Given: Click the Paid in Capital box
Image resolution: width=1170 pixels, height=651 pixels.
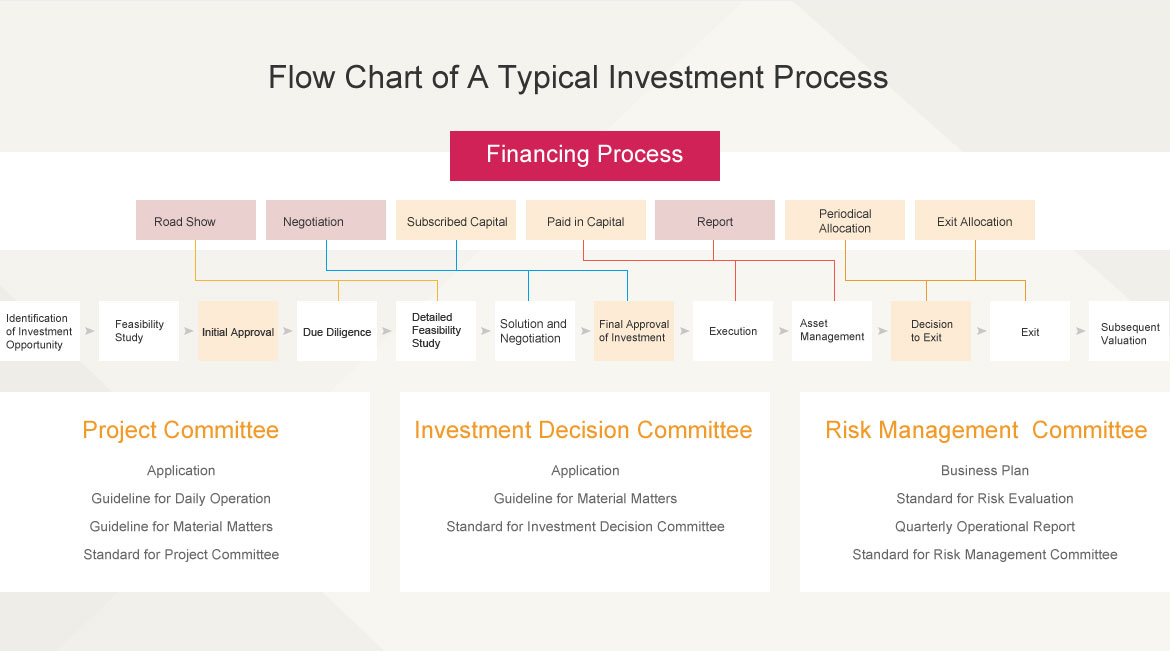Looking at the screenshot, I should pyautogui.click(x=585, y=221).
